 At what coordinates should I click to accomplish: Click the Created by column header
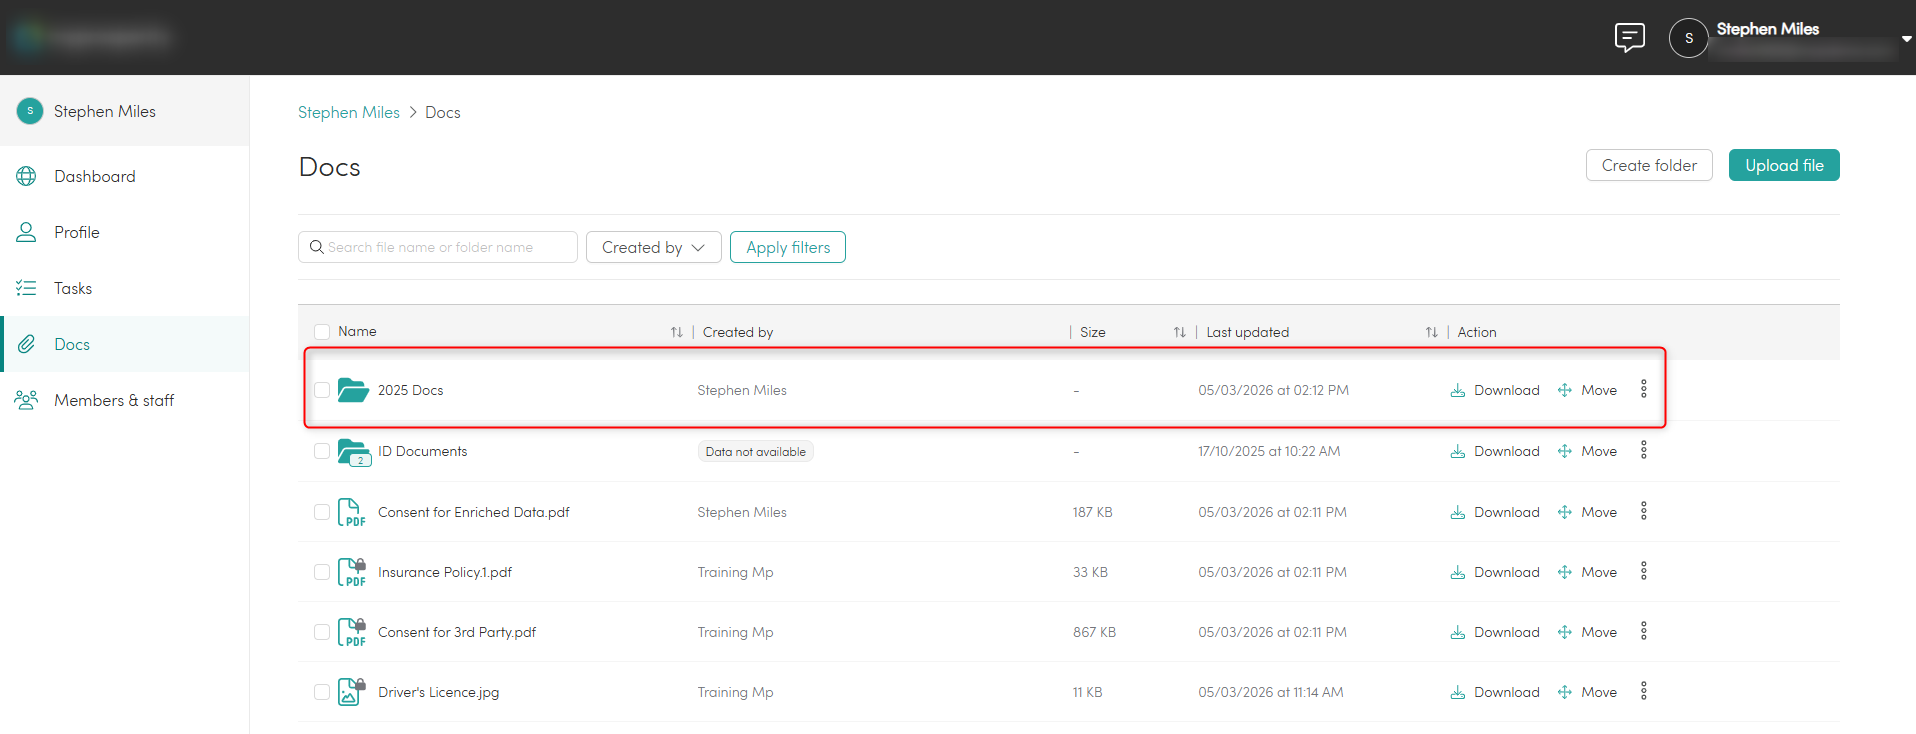[x=738, y=332]
